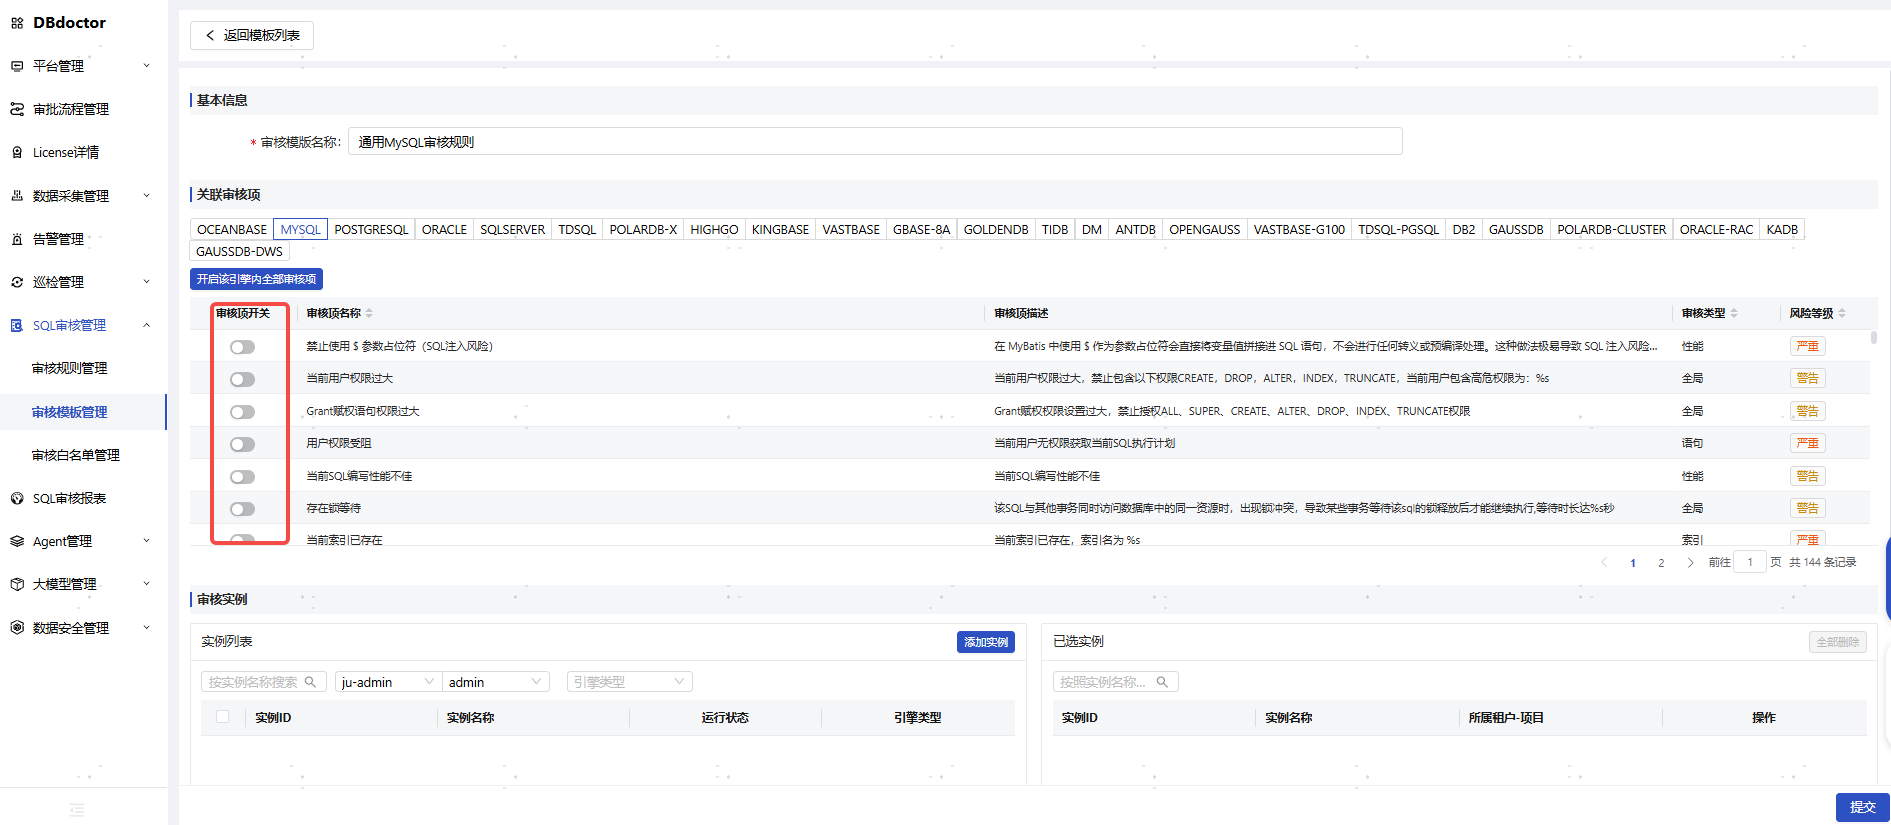Image resolution: width=1891 pixels, height=825 pixels.
Task: Click the SQL审核报表 sidebar icon
Action: coord(17,498)
